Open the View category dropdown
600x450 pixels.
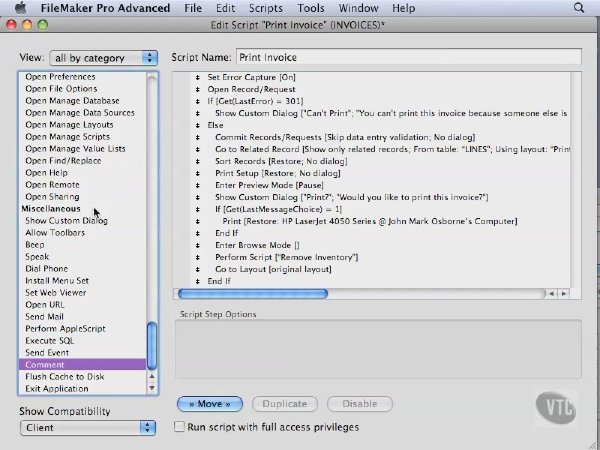point(103,58)
